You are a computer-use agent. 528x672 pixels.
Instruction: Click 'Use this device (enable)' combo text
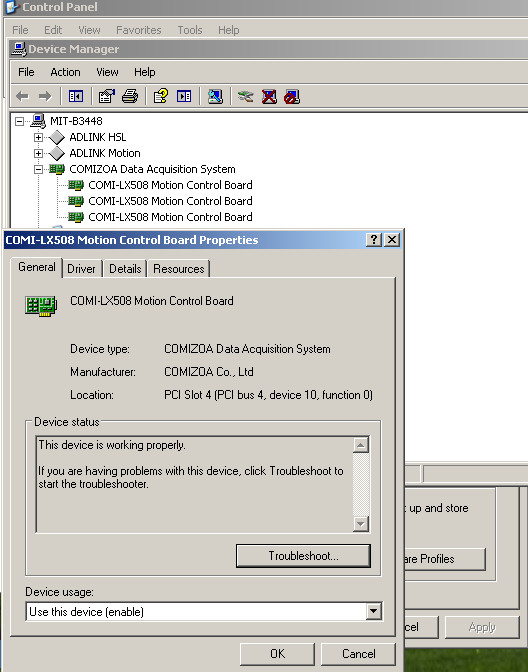tap(86, 612)
